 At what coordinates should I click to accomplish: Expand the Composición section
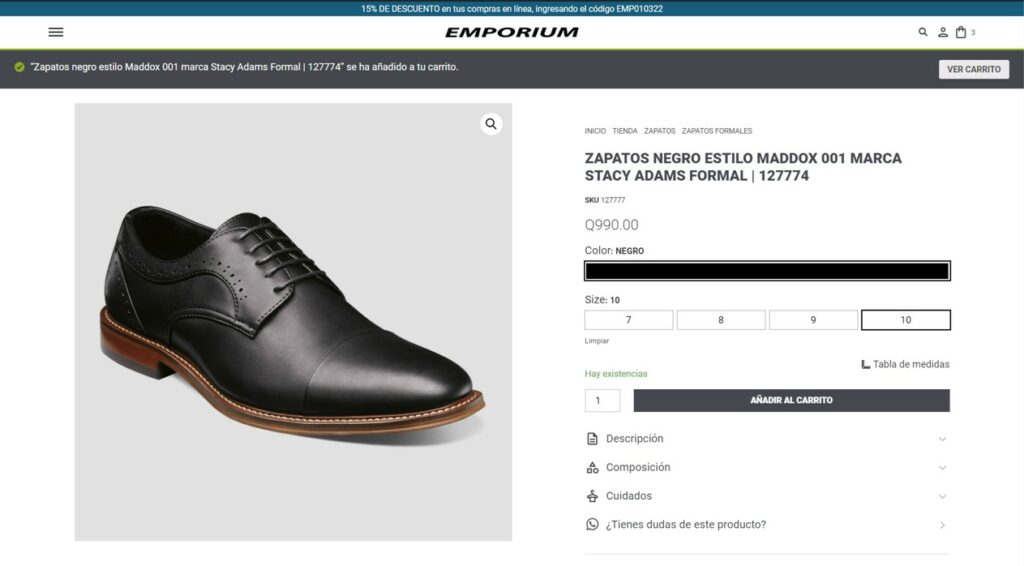tap(767, 467)
